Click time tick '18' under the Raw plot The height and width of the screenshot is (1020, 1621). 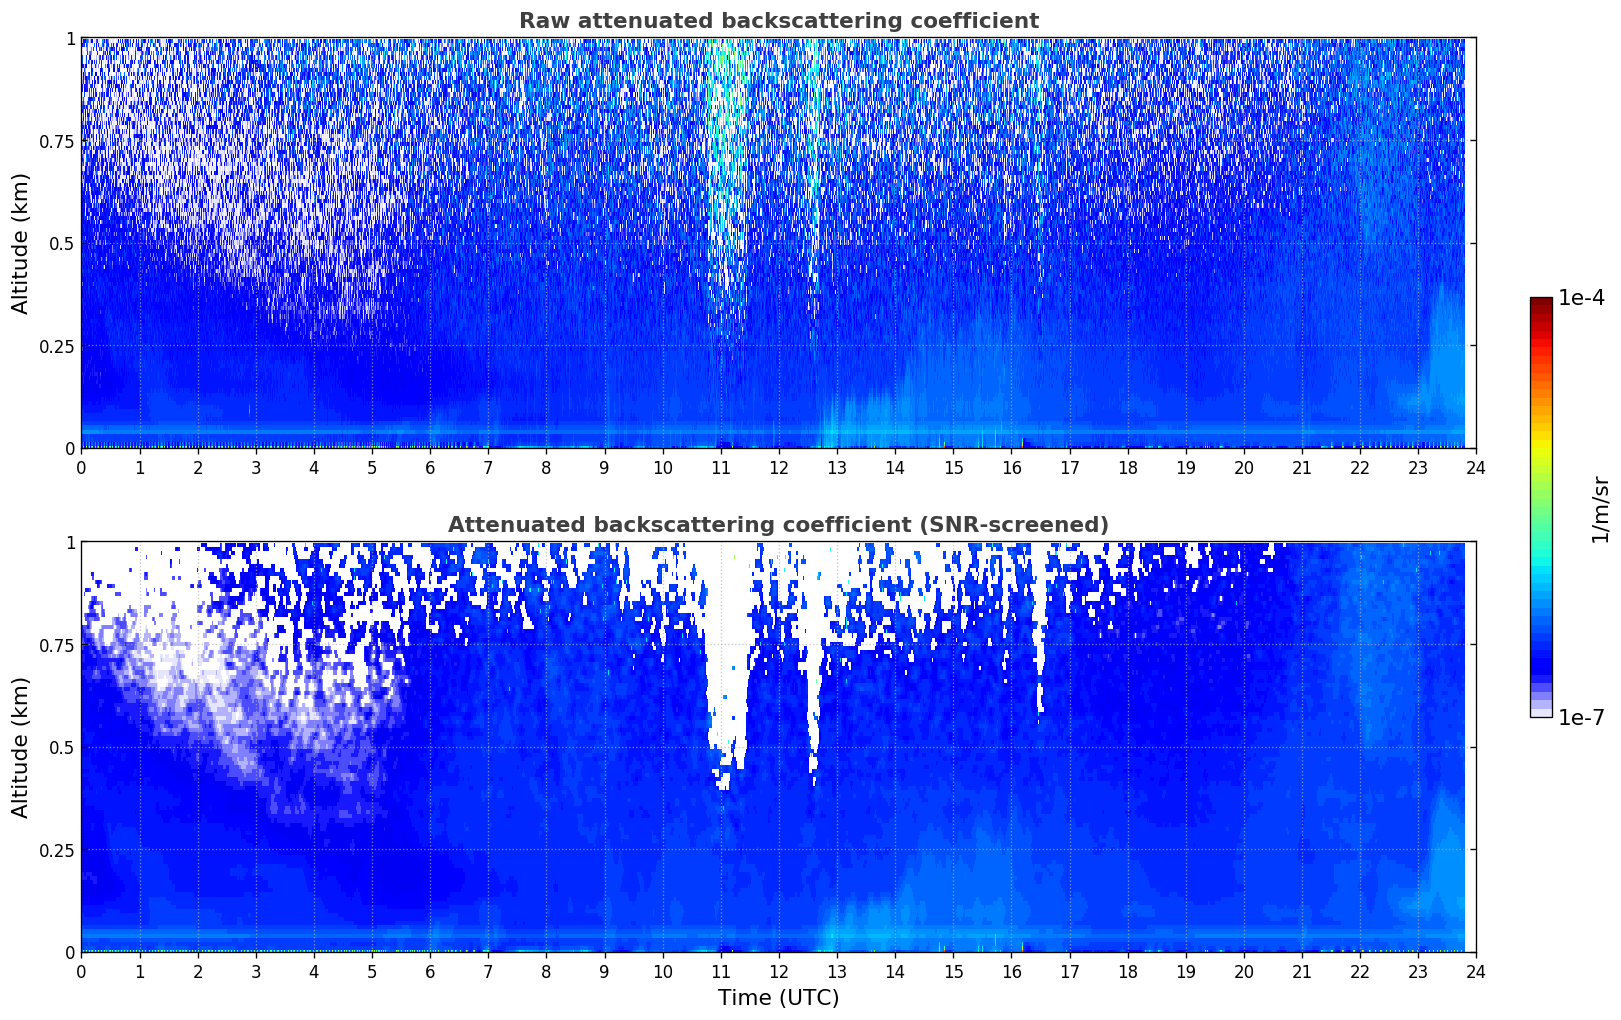coord(1127,467)
